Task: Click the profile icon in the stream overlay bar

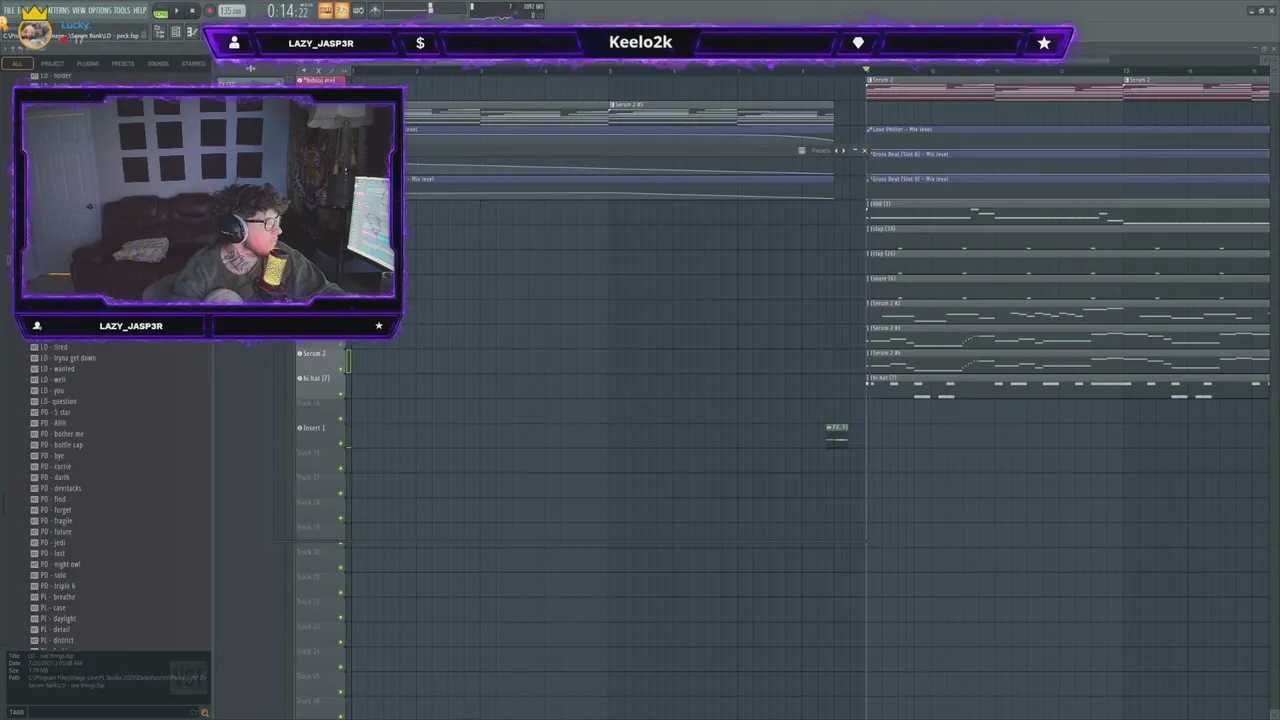Action: 234,43
